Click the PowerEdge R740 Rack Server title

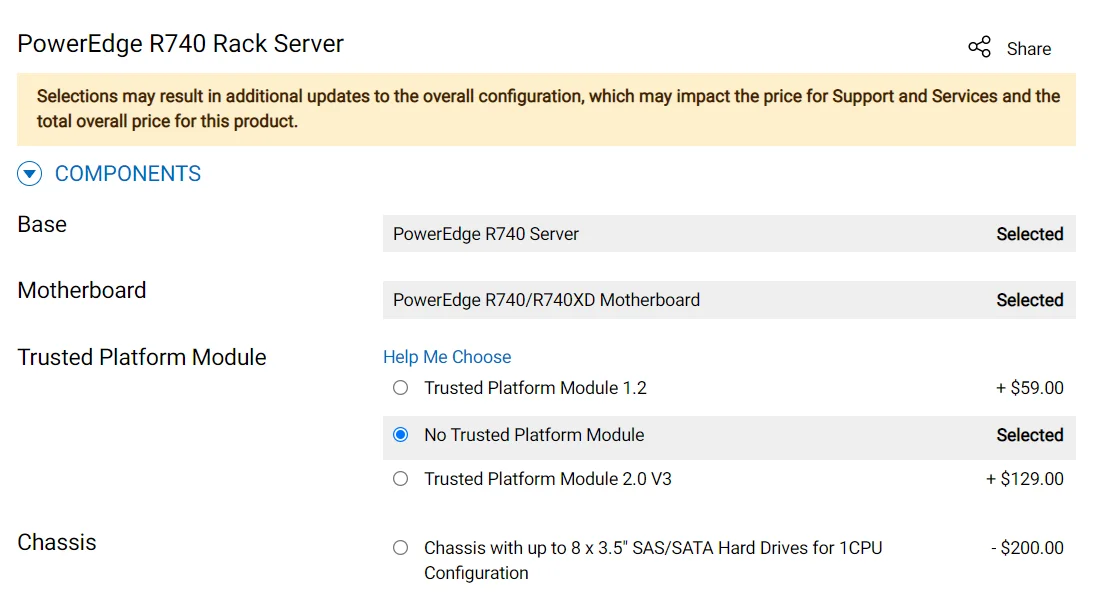pyautogui.click(x=181, y=44)
